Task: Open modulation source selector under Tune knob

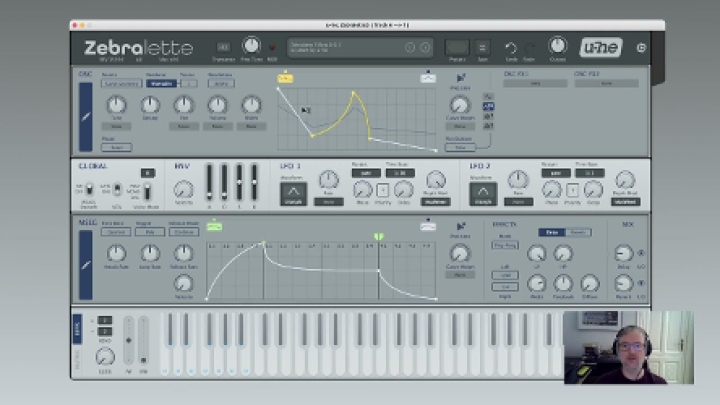Action: [x=116, y=126]
